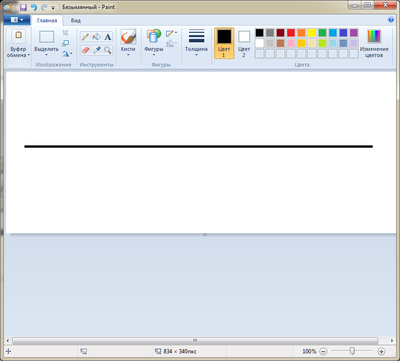Select the Color picker eyedropper

(x=97, y=50)
